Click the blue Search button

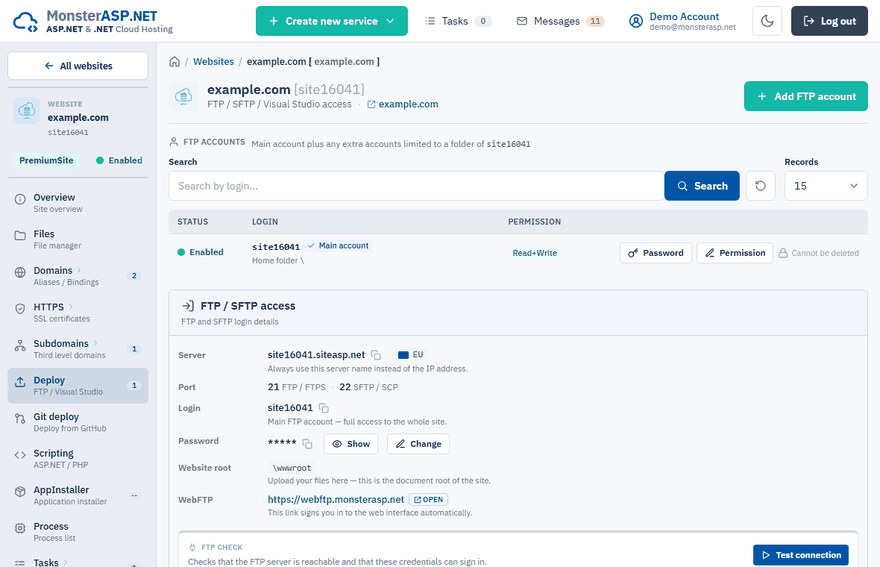(x=702, y=186)
